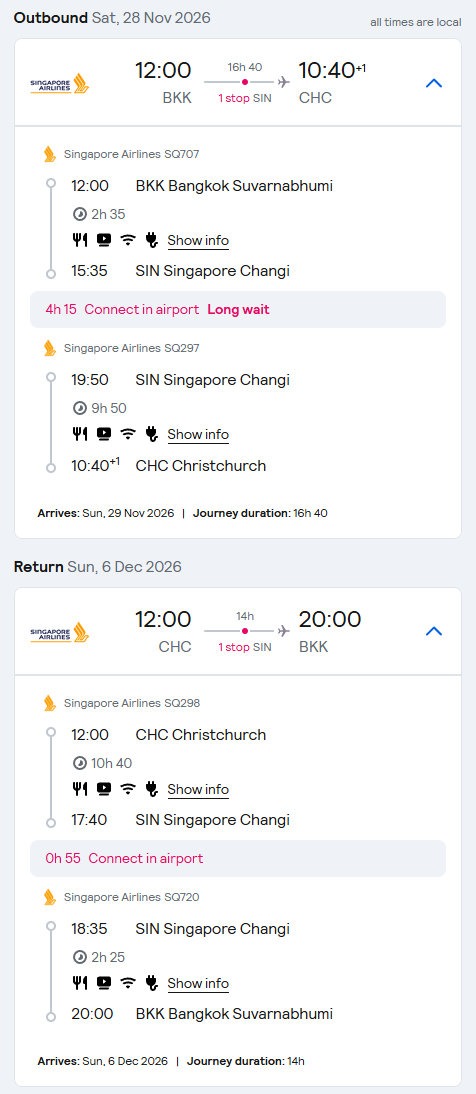Click the outbound 1 stop SIN label
The height and width of the screenshot is (1094, 476).
click(245, 98)
